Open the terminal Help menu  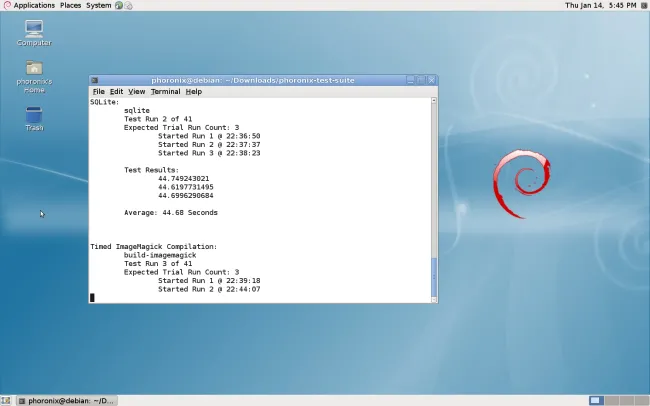point(194,91)
